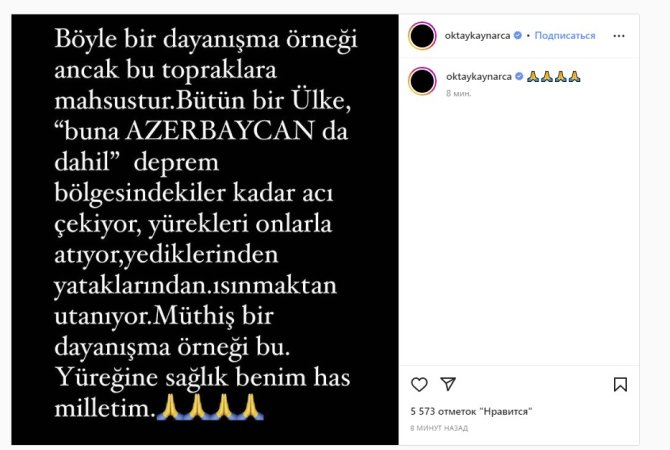Share the post via paper plane icon
This screenshot has width=670, height=450.
point(448,384)
